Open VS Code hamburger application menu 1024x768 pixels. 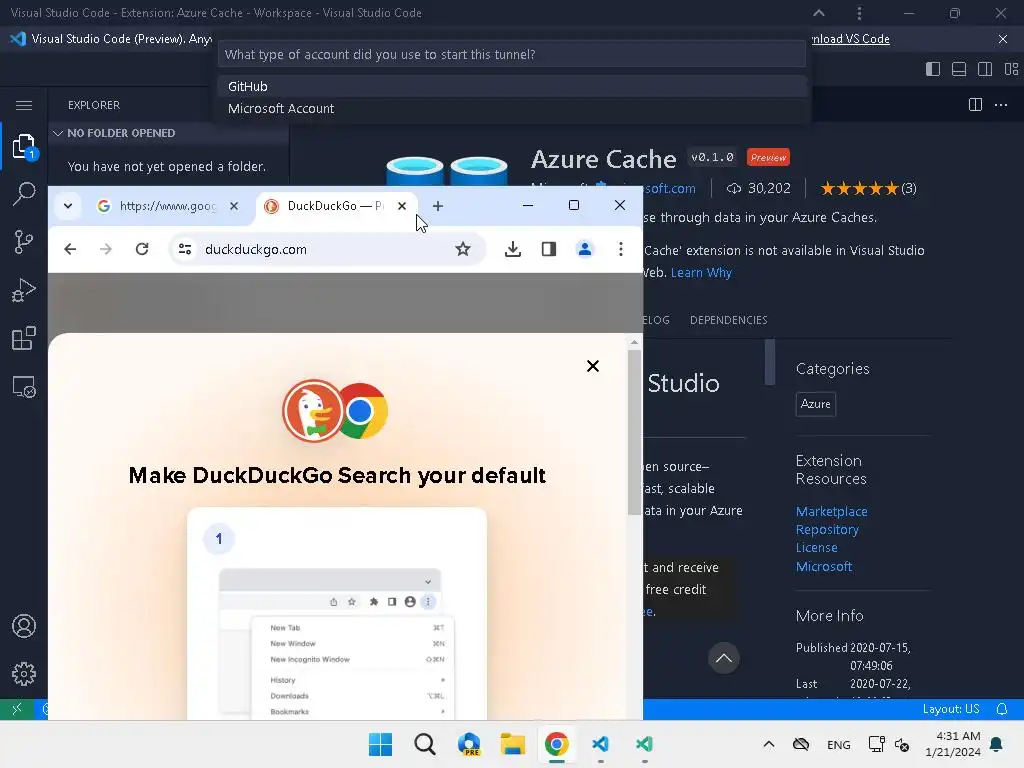pos(24,105)
